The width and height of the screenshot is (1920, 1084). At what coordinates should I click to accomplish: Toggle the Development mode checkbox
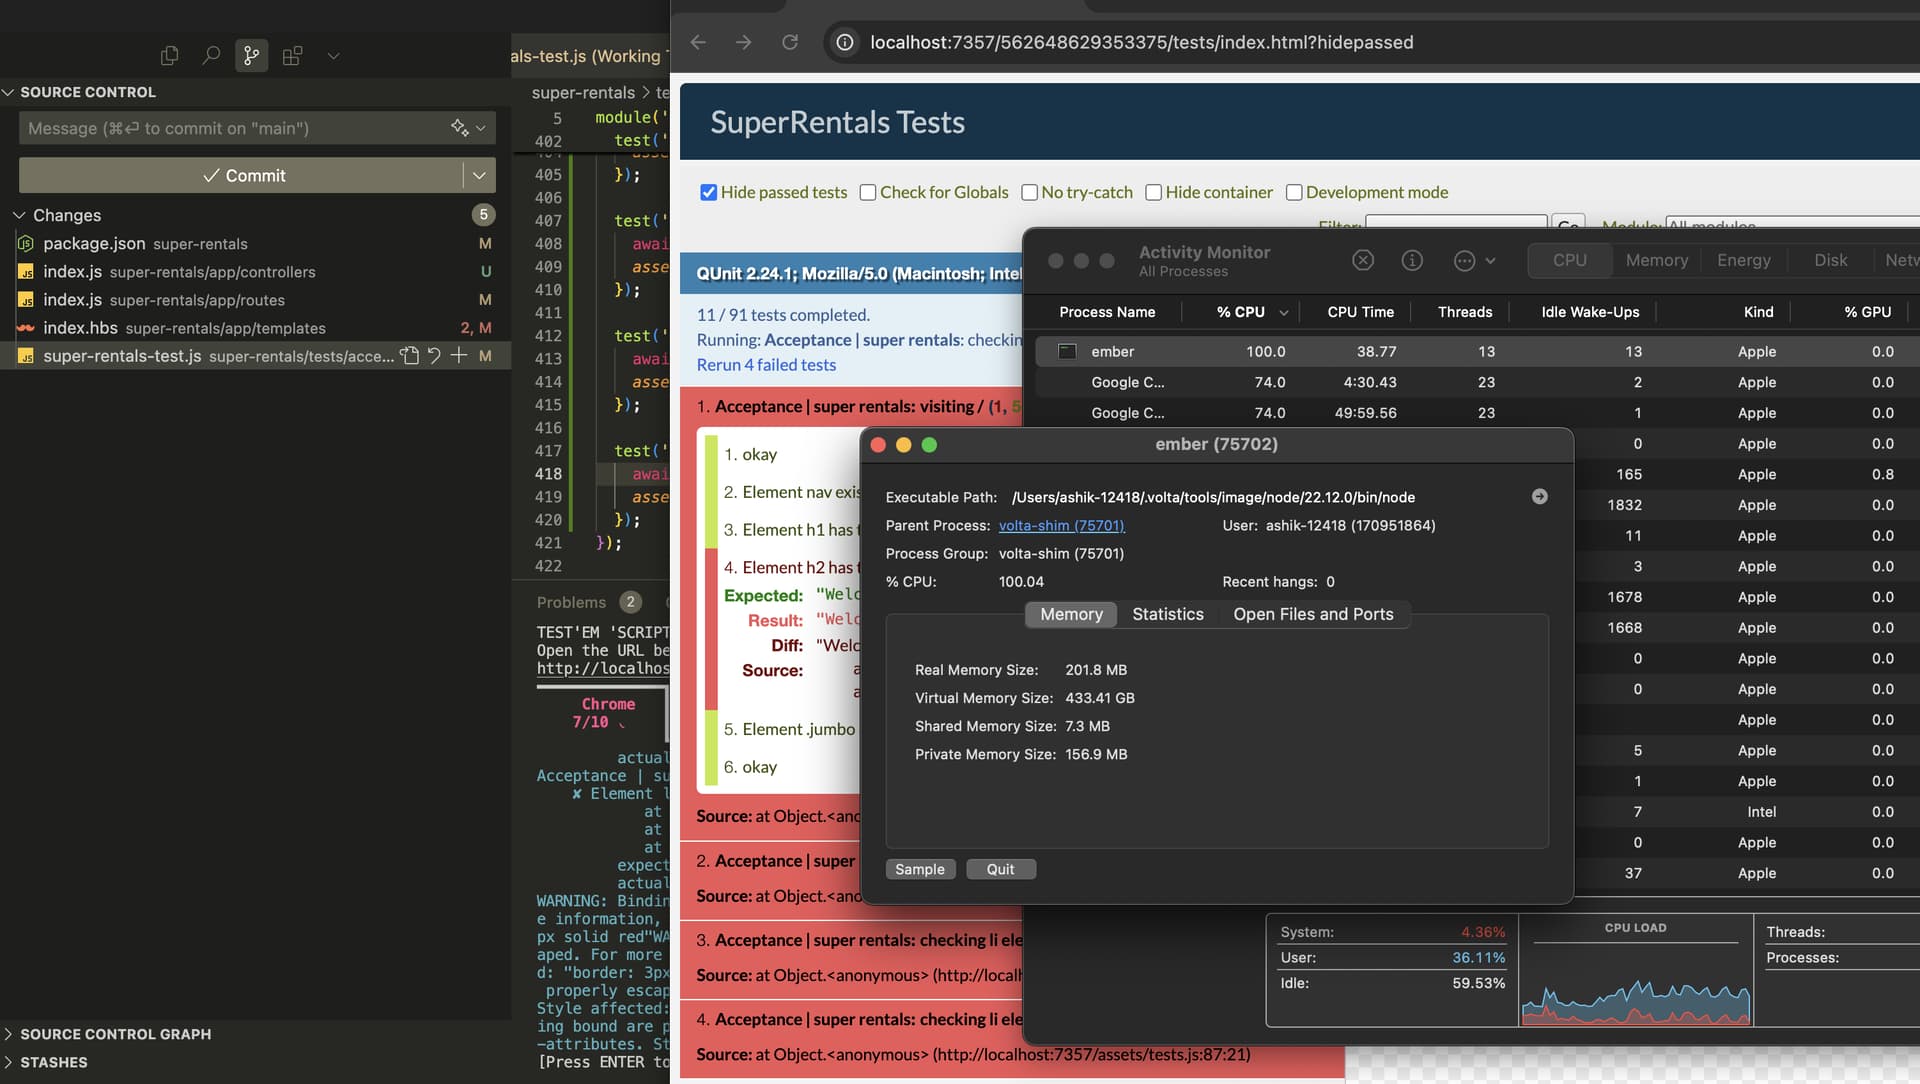pyautogui.click(x=1294, y=192)
